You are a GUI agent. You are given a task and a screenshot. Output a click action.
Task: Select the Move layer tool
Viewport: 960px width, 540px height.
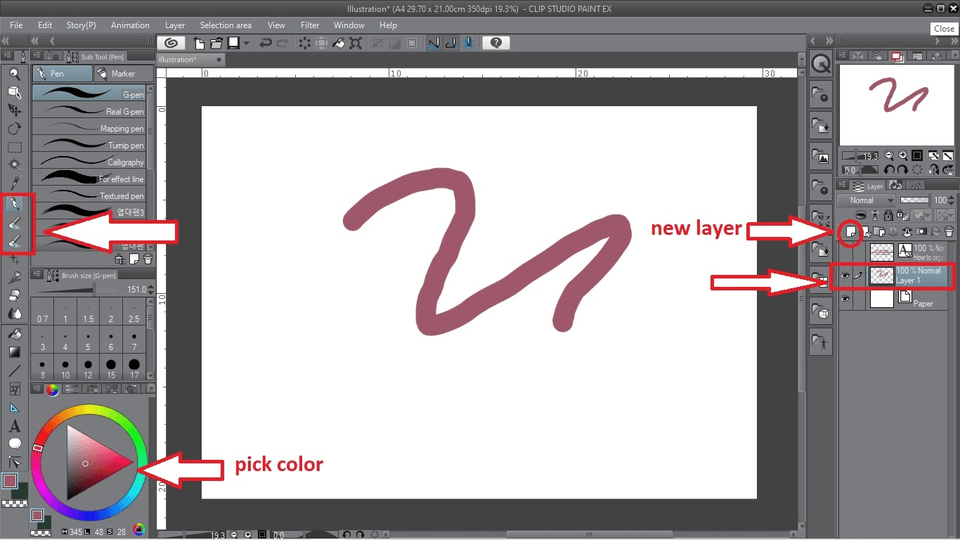tap(14, 110)
